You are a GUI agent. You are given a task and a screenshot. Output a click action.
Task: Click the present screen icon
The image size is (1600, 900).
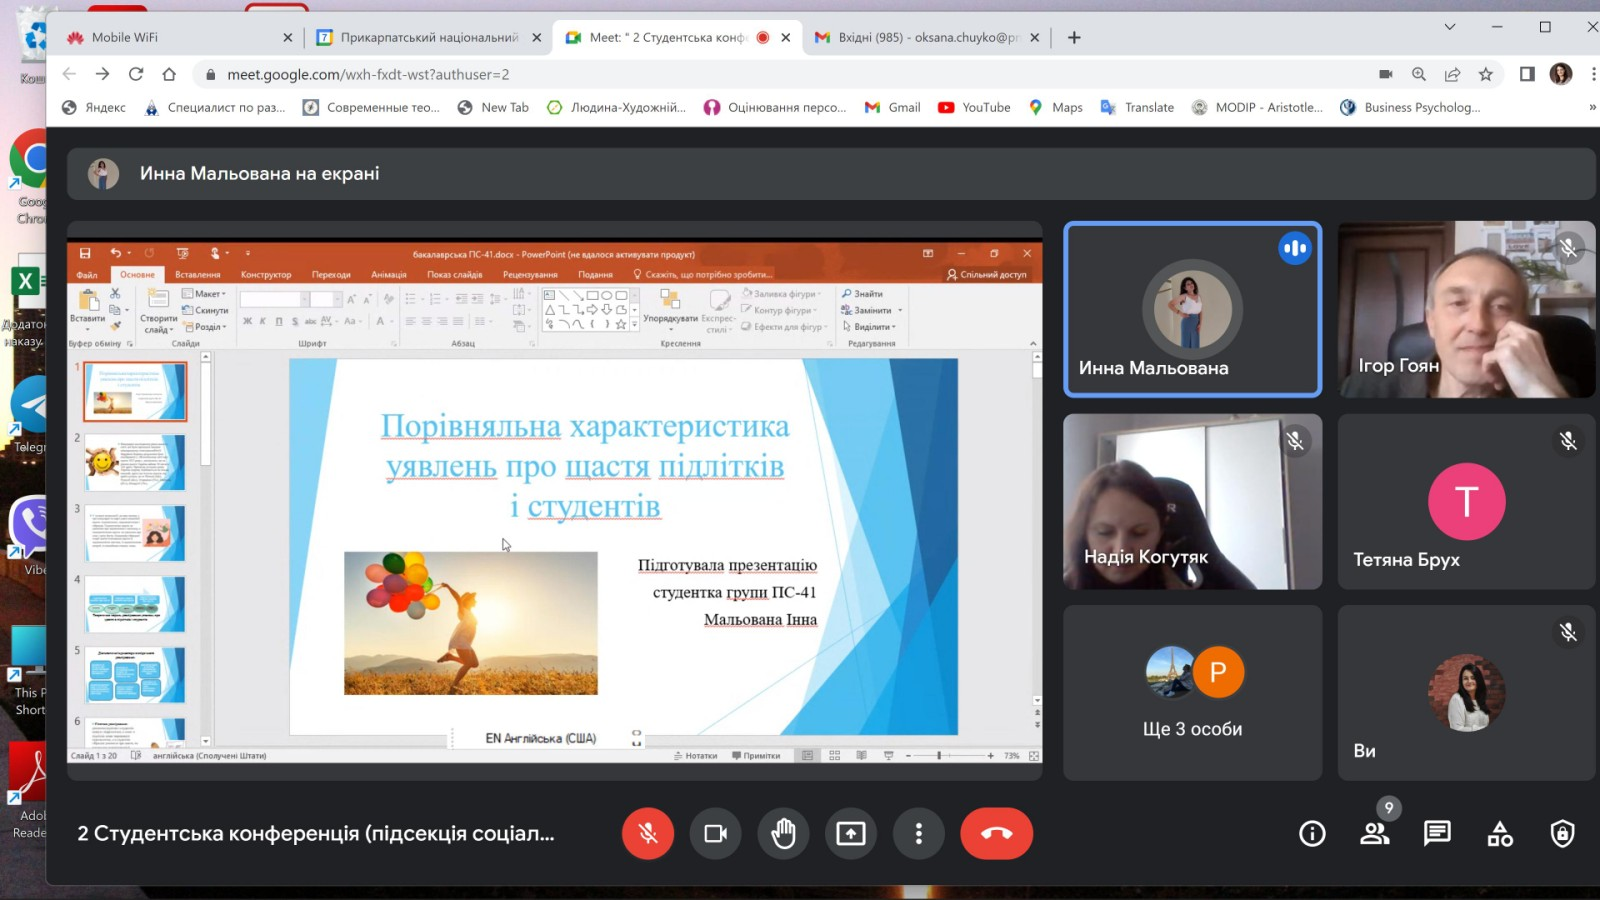(x=851, y=833)
